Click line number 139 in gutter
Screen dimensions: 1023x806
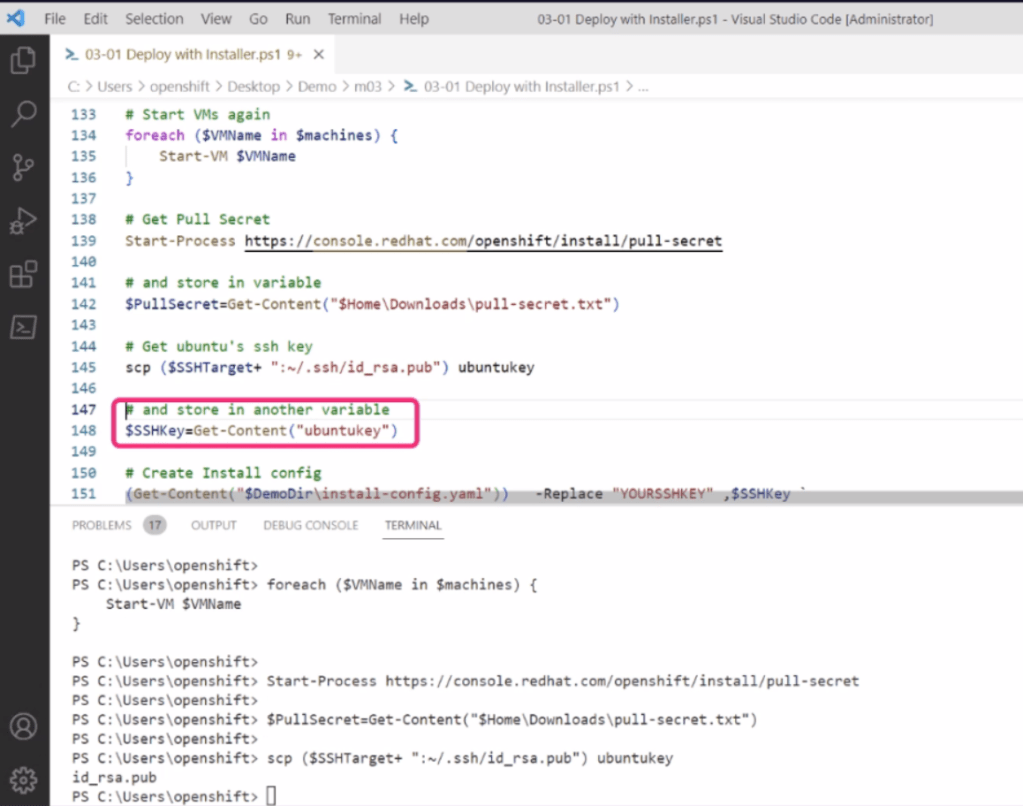(84, 241)
